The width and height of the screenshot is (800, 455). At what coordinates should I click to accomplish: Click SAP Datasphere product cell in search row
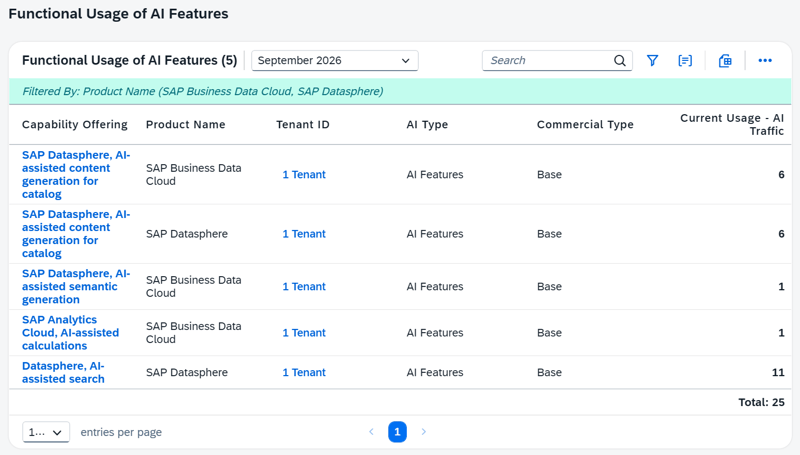click(x=187, y=372)
